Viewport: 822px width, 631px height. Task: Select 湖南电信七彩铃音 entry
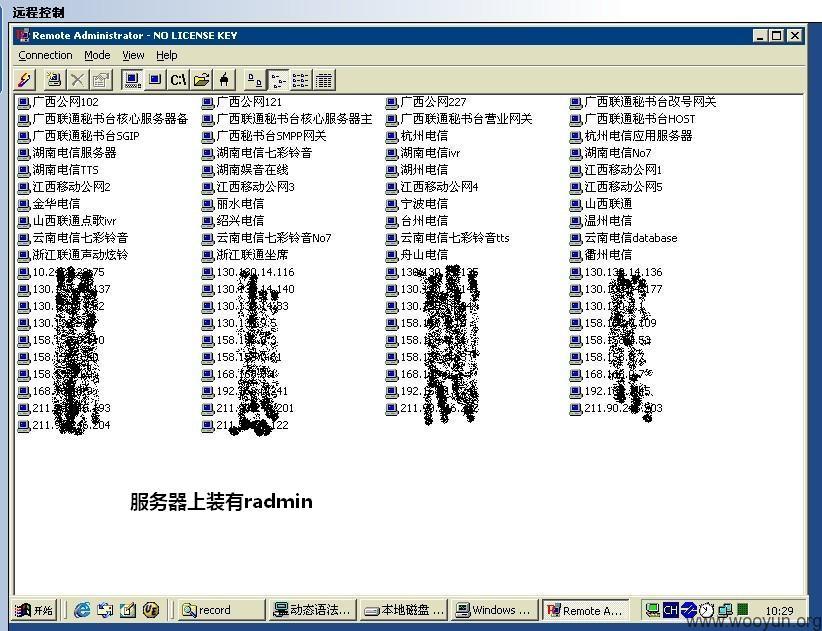[x=257, y=153]
